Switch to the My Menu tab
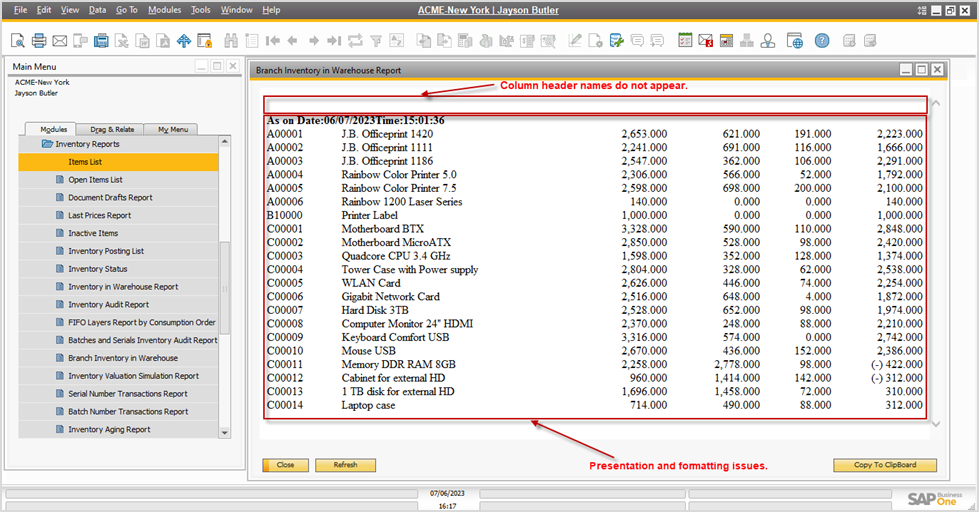The height and width of the screenshot is (512, 979). [x=170, y=129]
